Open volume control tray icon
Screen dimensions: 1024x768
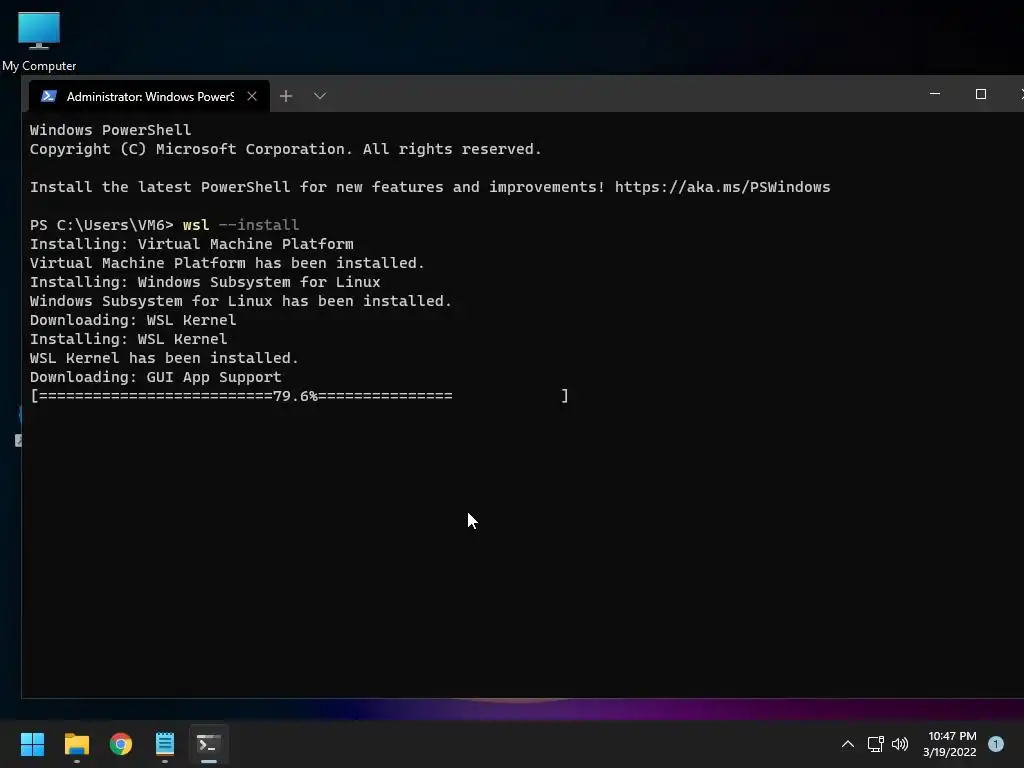click(900, 744)
